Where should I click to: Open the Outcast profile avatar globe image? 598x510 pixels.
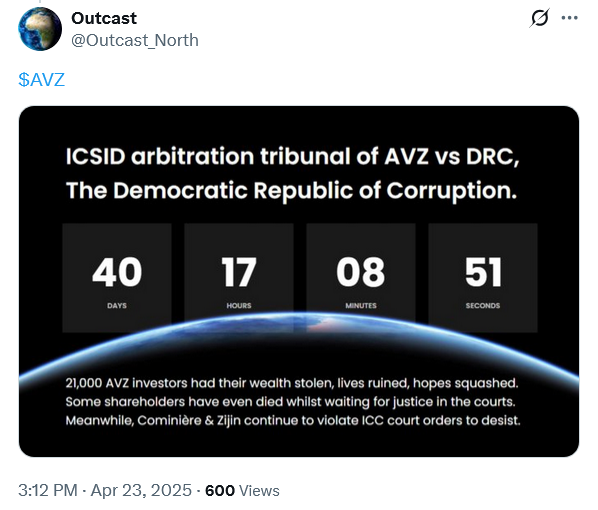pyautogui.click(x=40, y=29)
